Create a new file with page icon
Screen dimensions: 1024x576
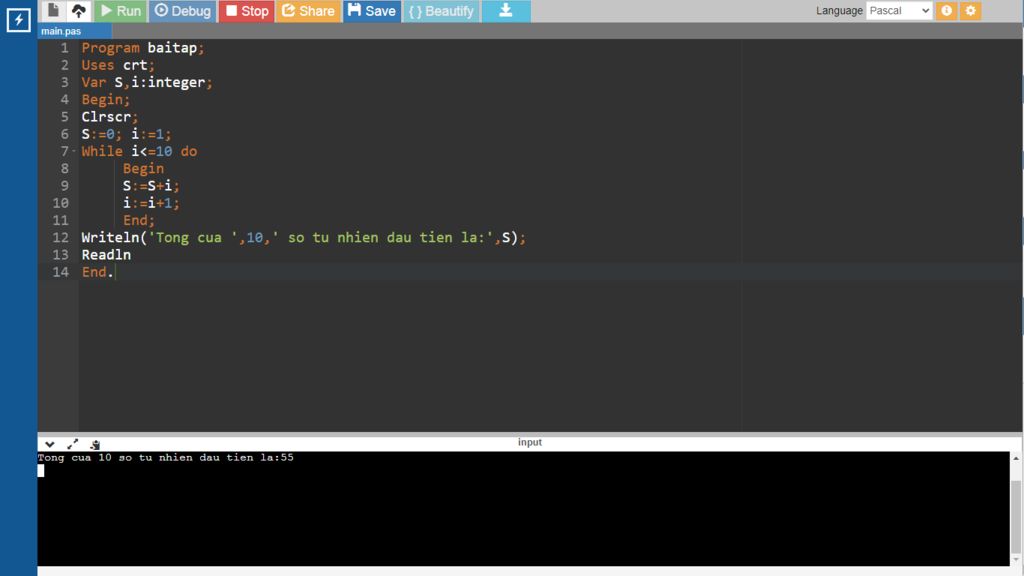(54, 10)
